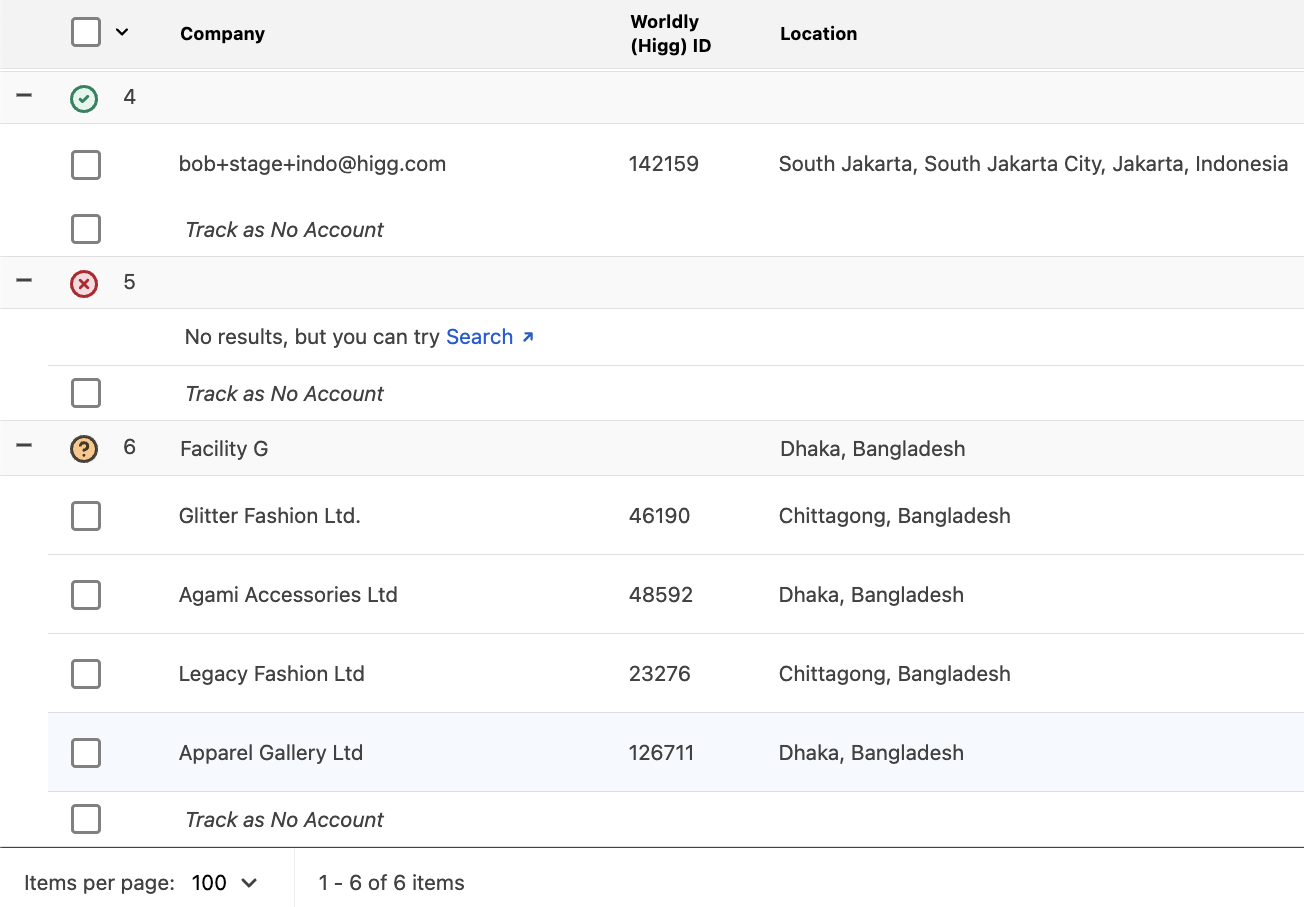The width and height of the screenshot is (1304, 907).
Task: Click Track as No Account under Facility G
Action: click(283, 819)
